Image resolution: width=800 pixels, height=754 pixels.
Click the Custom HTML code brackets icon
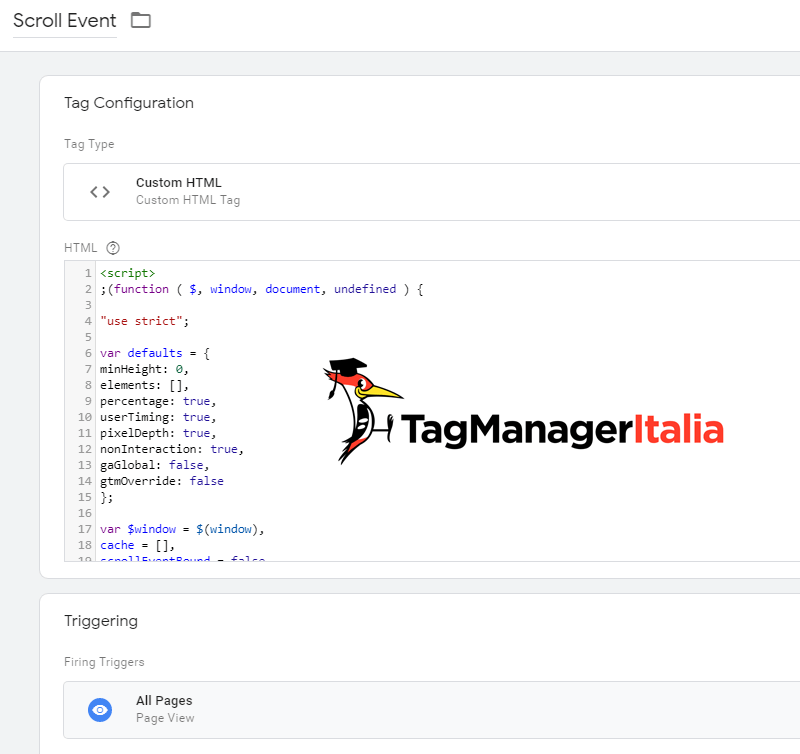coord(100,192)
